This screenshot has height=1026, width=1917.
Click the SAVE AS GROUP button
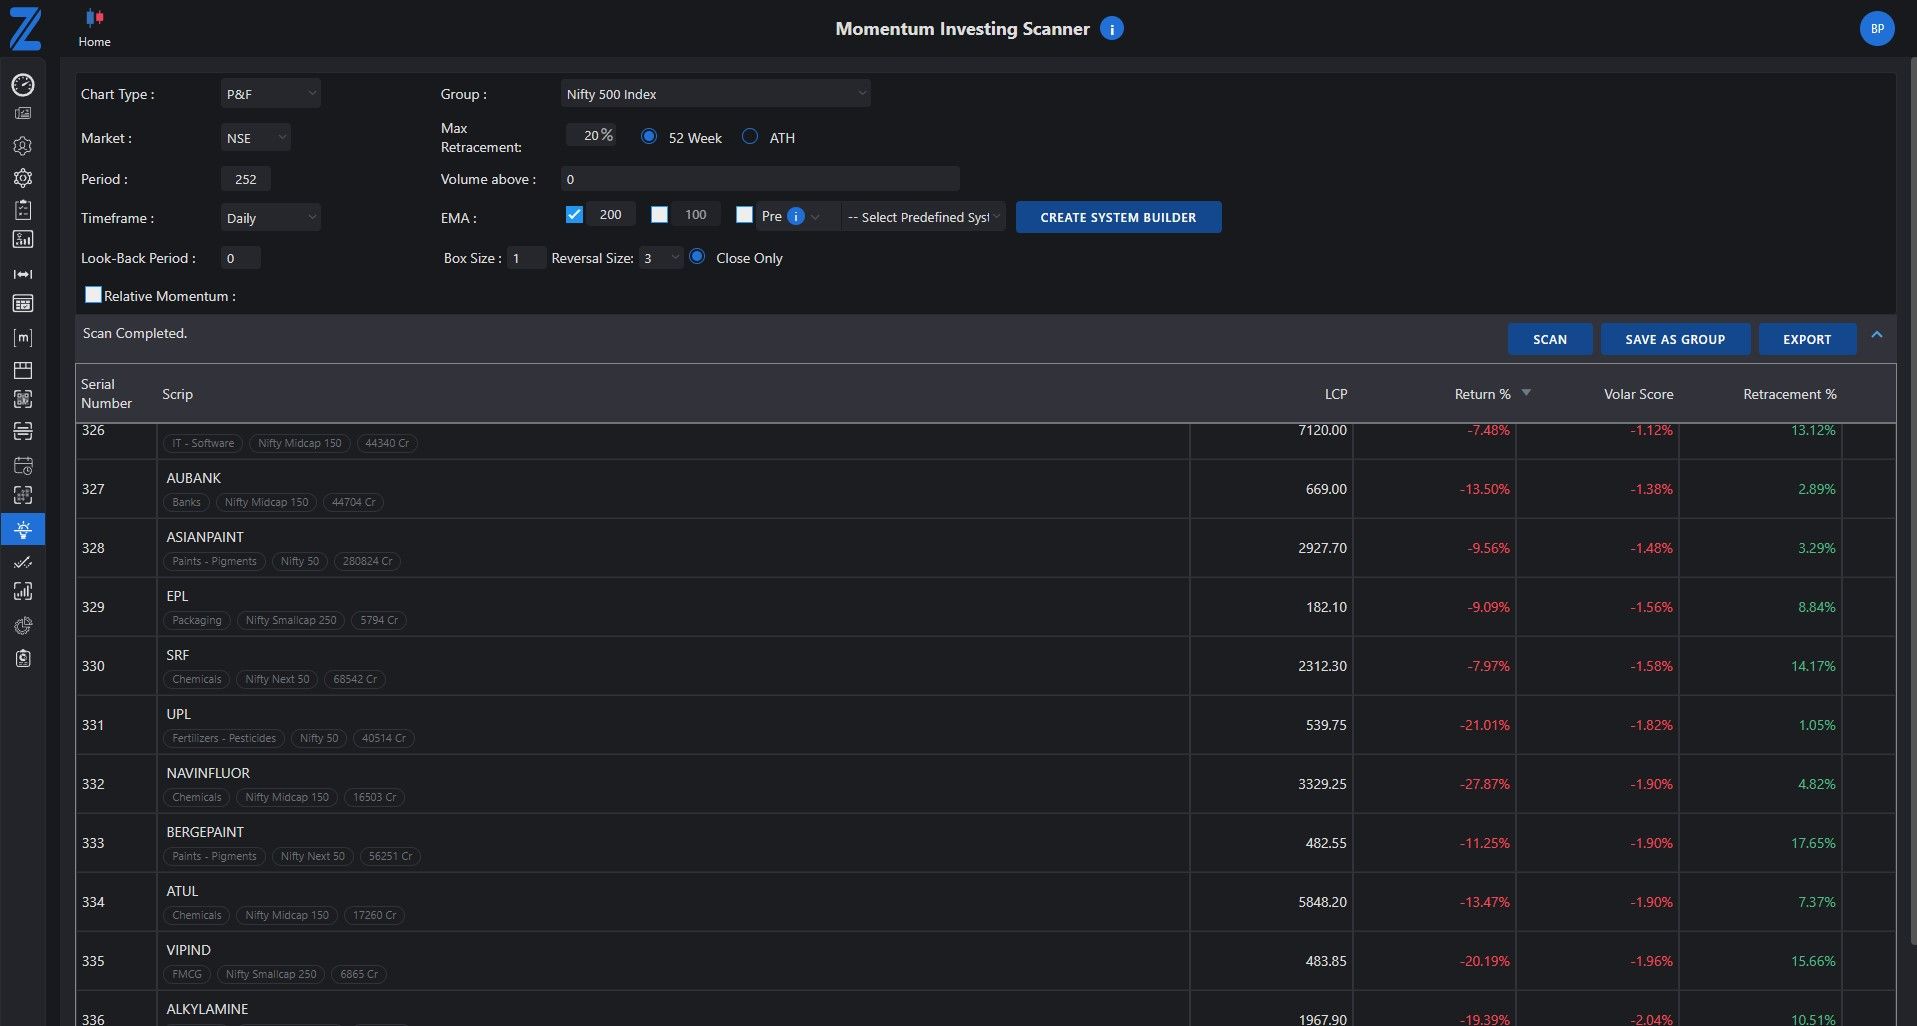click(x=1675, y=339)
